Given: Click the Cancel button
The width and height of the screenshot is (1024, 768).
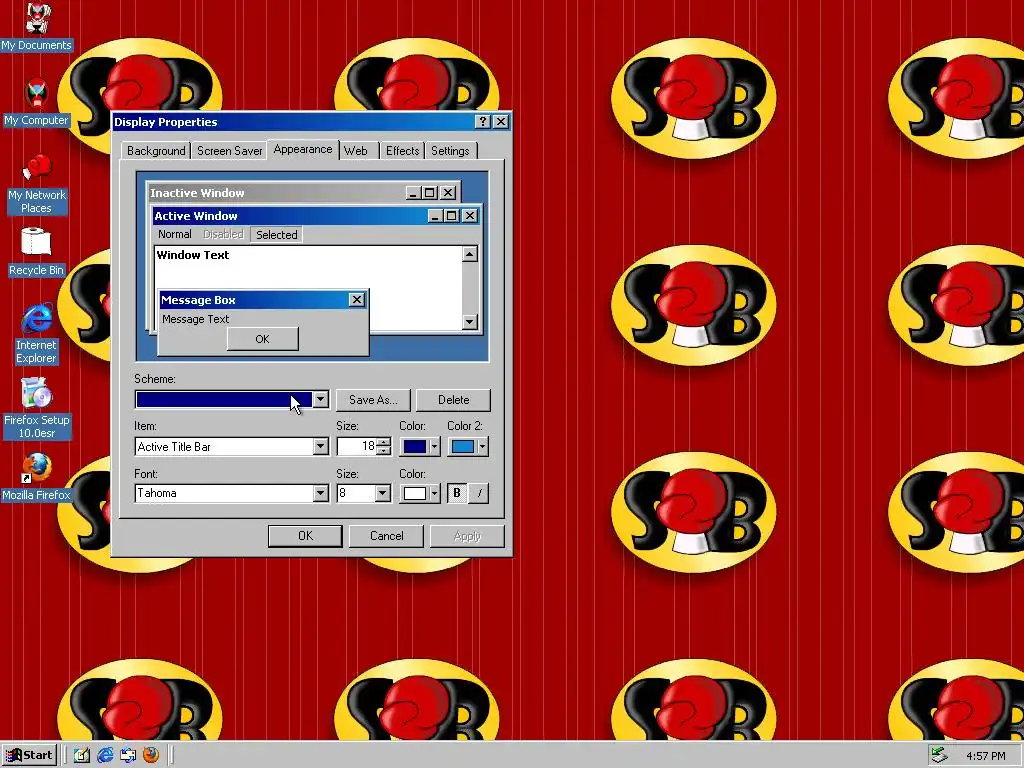Looking at the screenshot, I should (x=387, y=536).
